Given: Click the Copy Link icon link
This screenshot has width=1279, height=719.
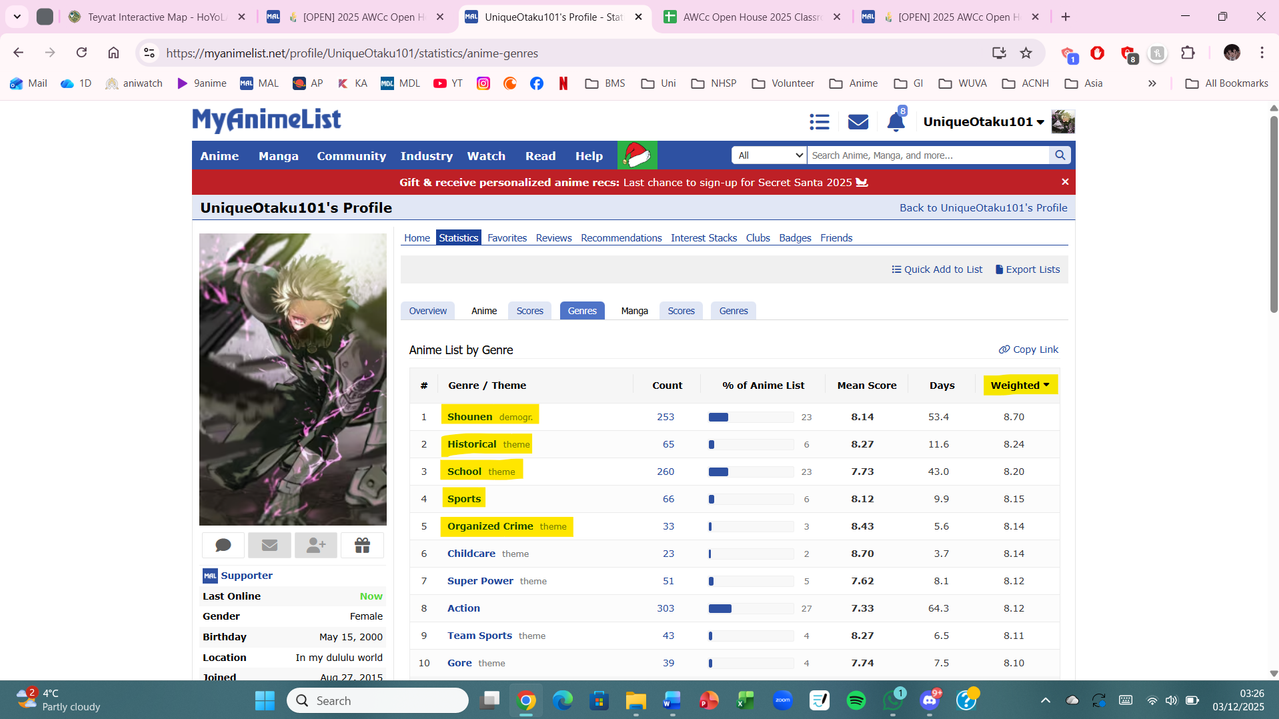Looking at the screenshot, I should 1028,349.
